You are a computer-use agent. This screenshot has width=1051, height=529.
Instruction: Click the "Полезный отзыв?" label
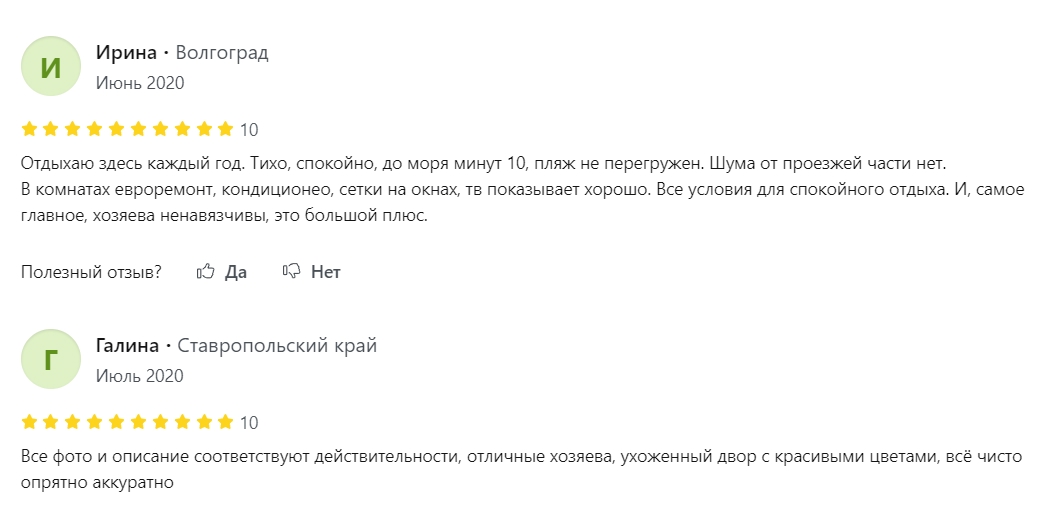[x=91, y=272]
